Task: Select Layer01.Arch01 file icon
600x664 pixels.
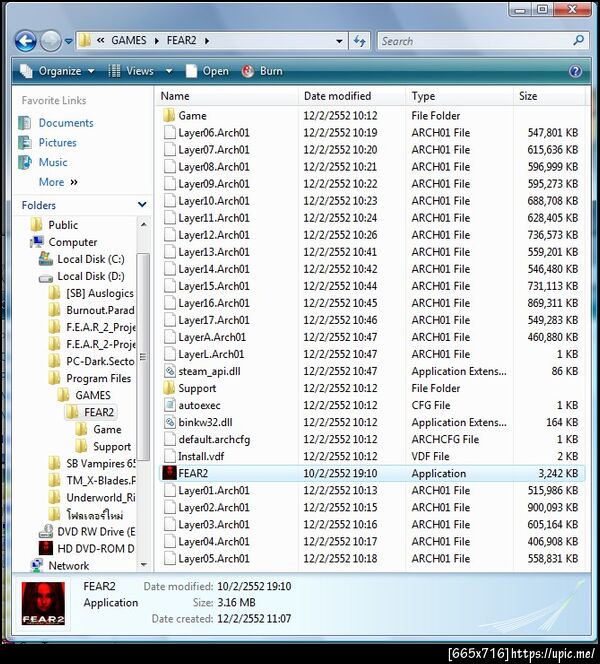Action: tap(169, 490)
